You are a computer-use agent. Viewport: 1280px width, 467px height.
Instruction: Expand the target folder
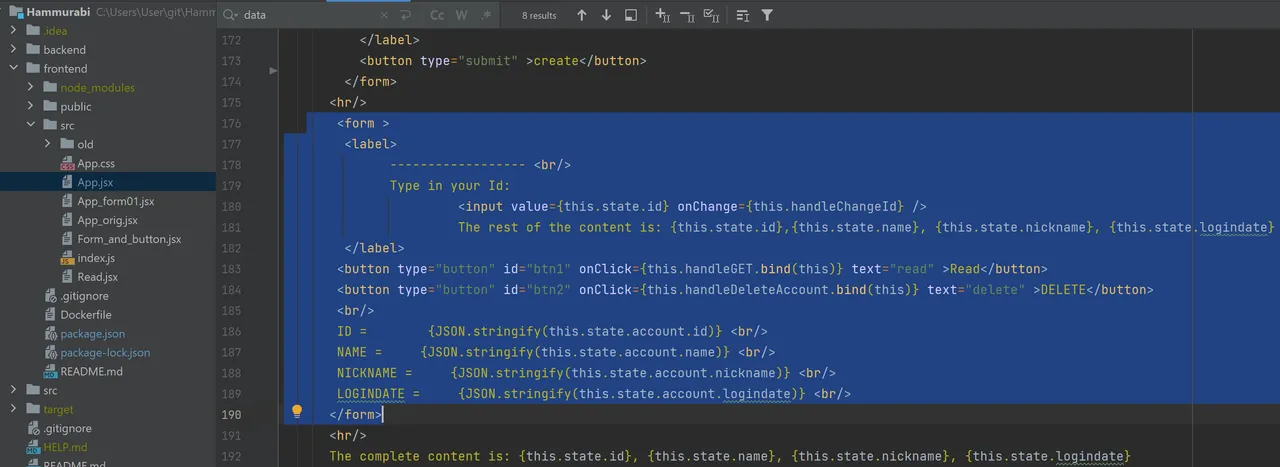(14, 409)
